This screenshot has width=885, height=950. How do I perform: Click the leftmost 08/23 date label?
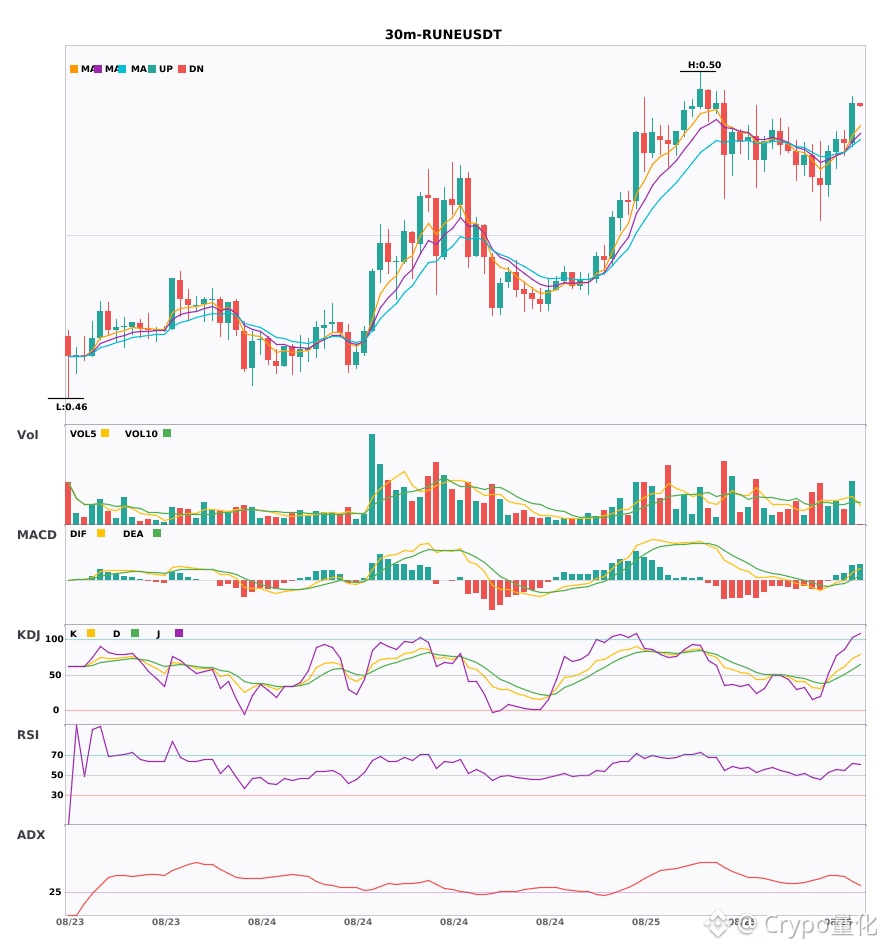coord(70,922)
